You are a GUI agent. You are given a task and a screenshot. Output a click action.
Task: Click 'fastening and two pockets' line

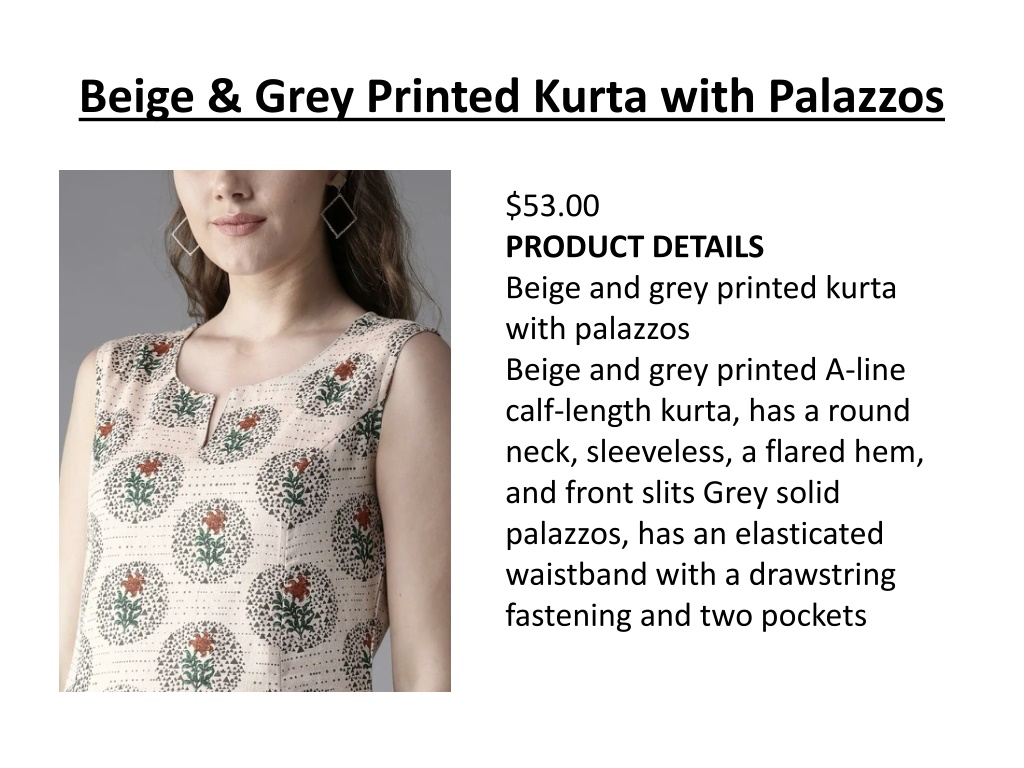pyautogui.click(x=686, y=616)
